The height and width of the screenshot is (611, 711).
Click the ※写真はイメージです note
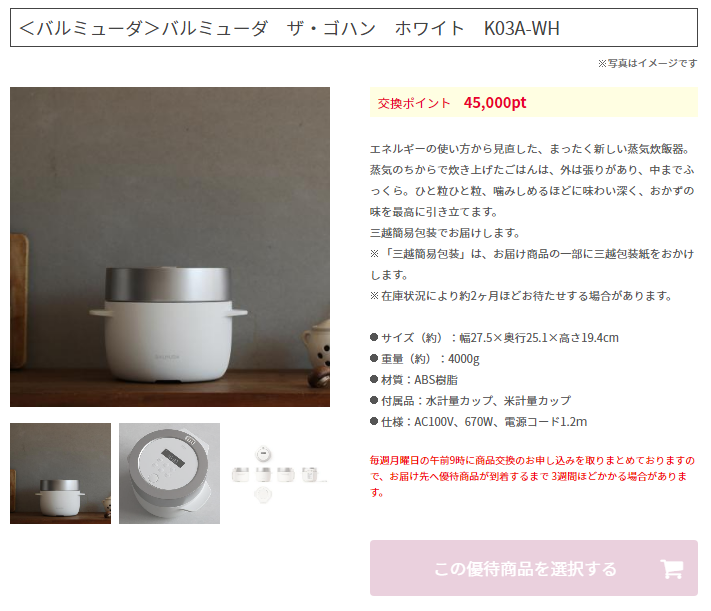coord(647,64)
